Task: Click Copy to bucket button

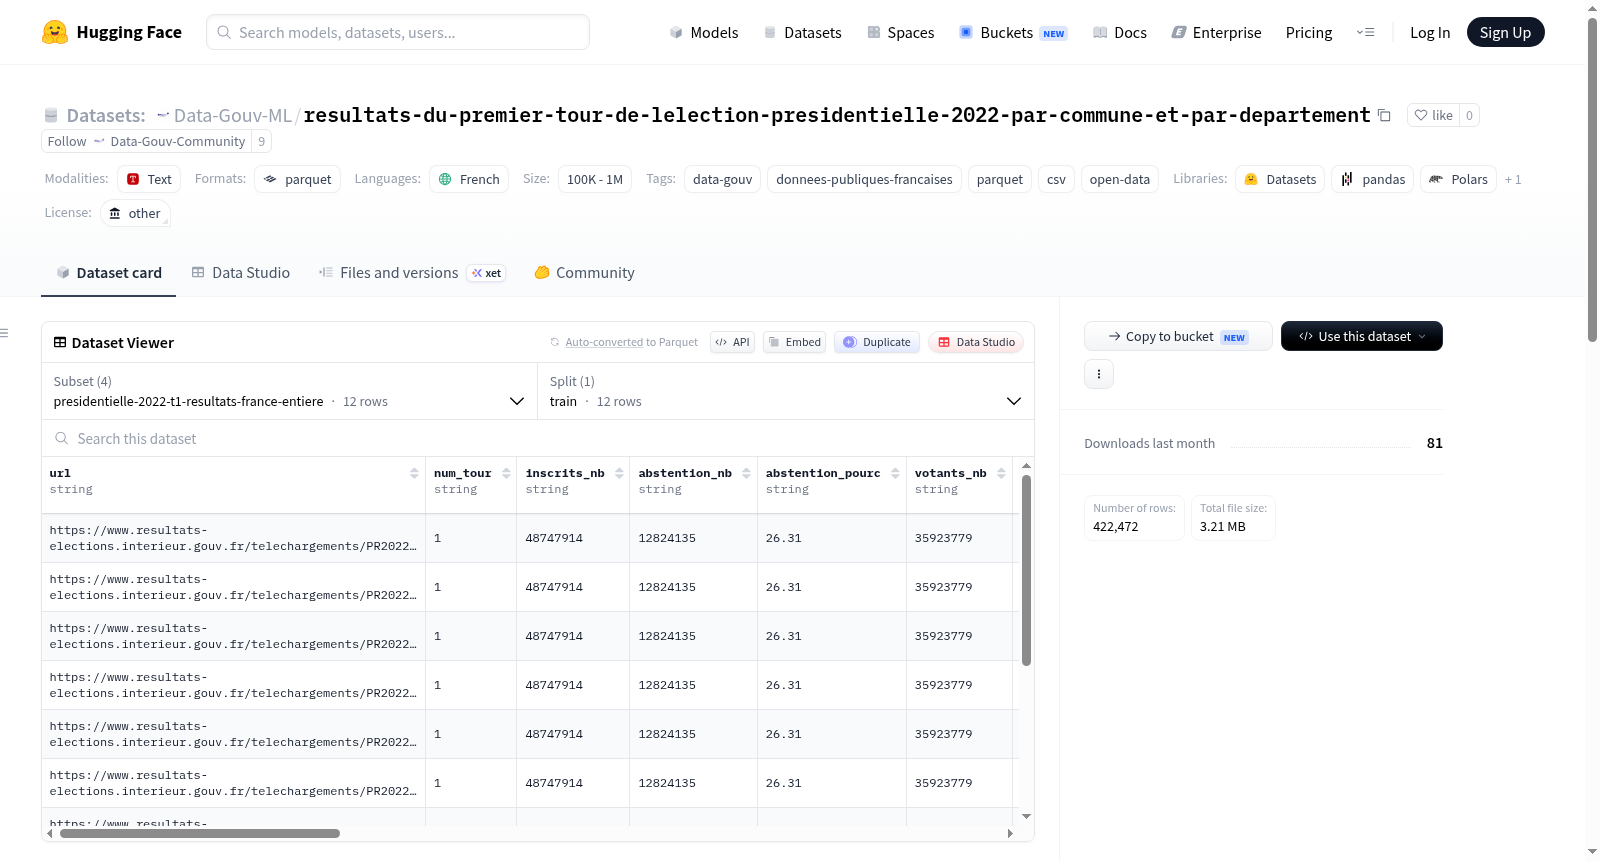Action: (x=1178, y=336)
